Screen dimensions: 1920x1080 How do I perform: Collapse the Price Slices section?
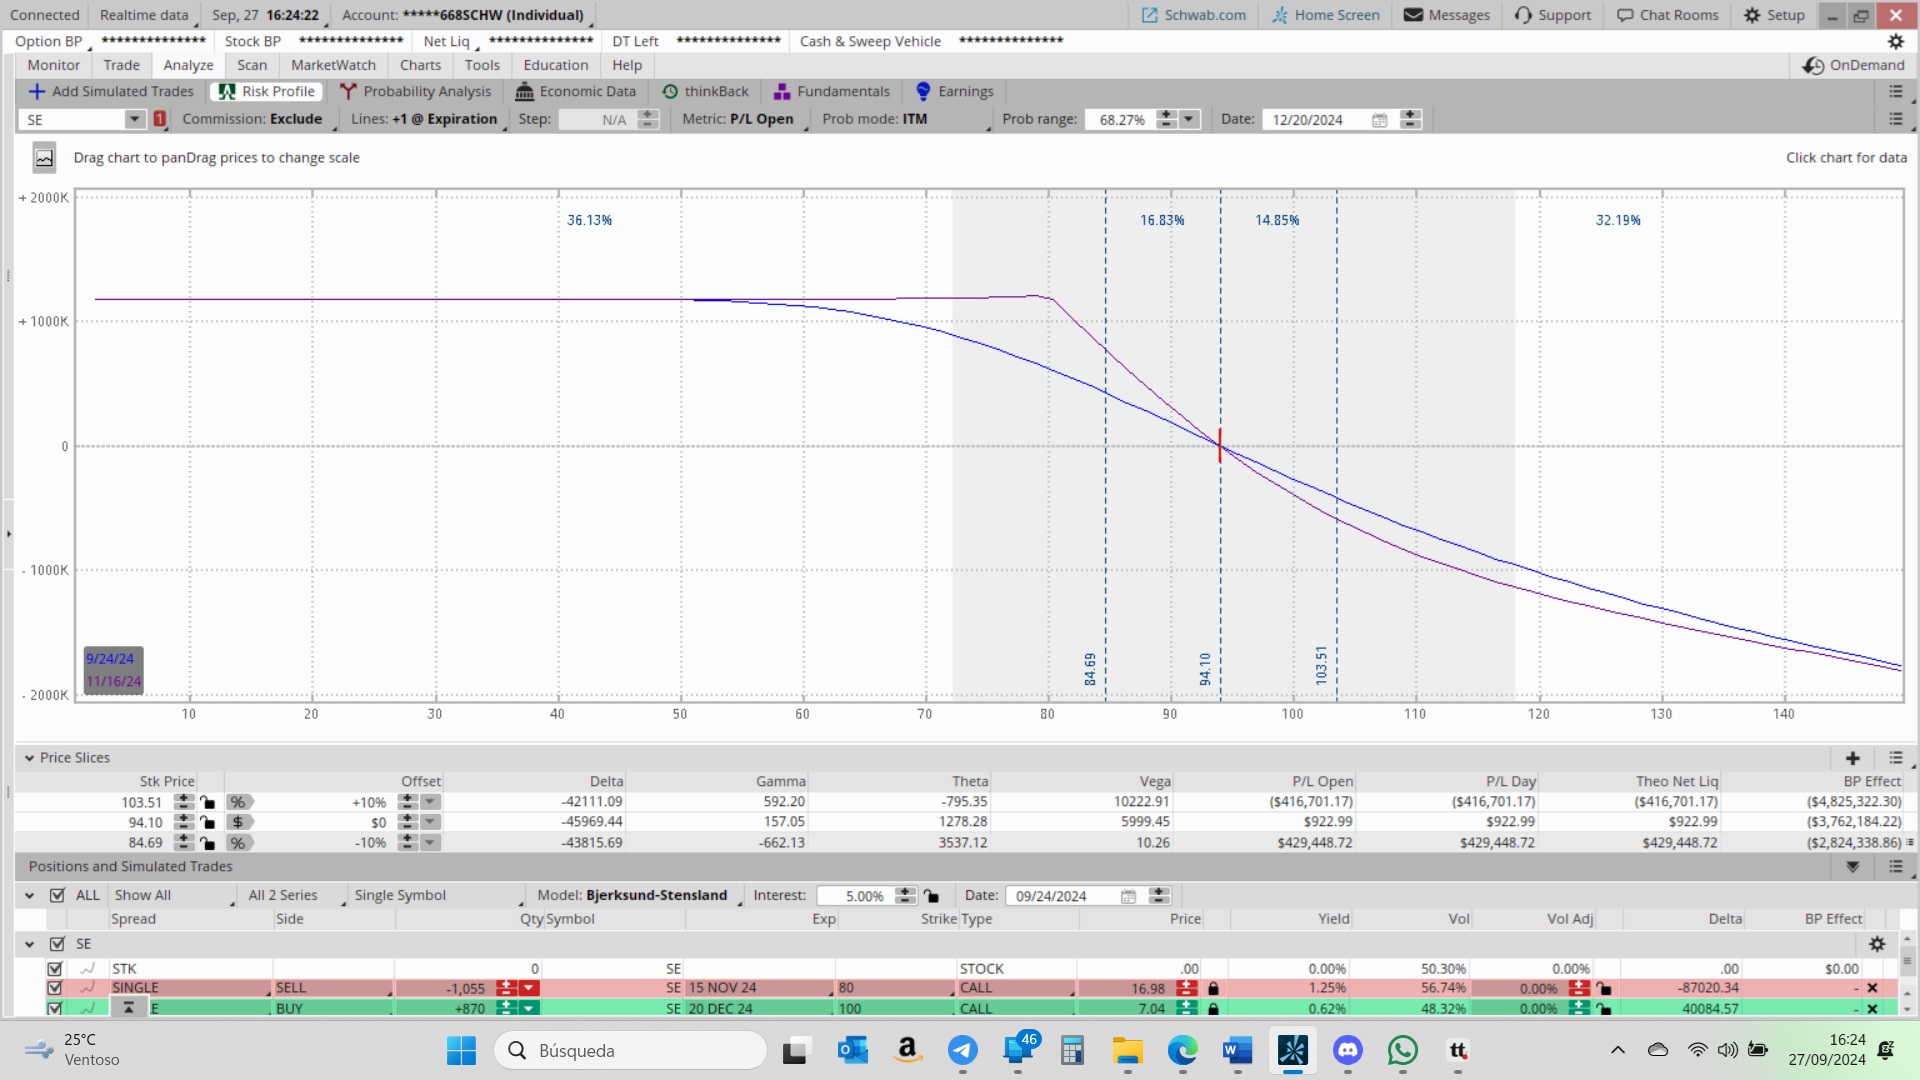tap(29, 758)
